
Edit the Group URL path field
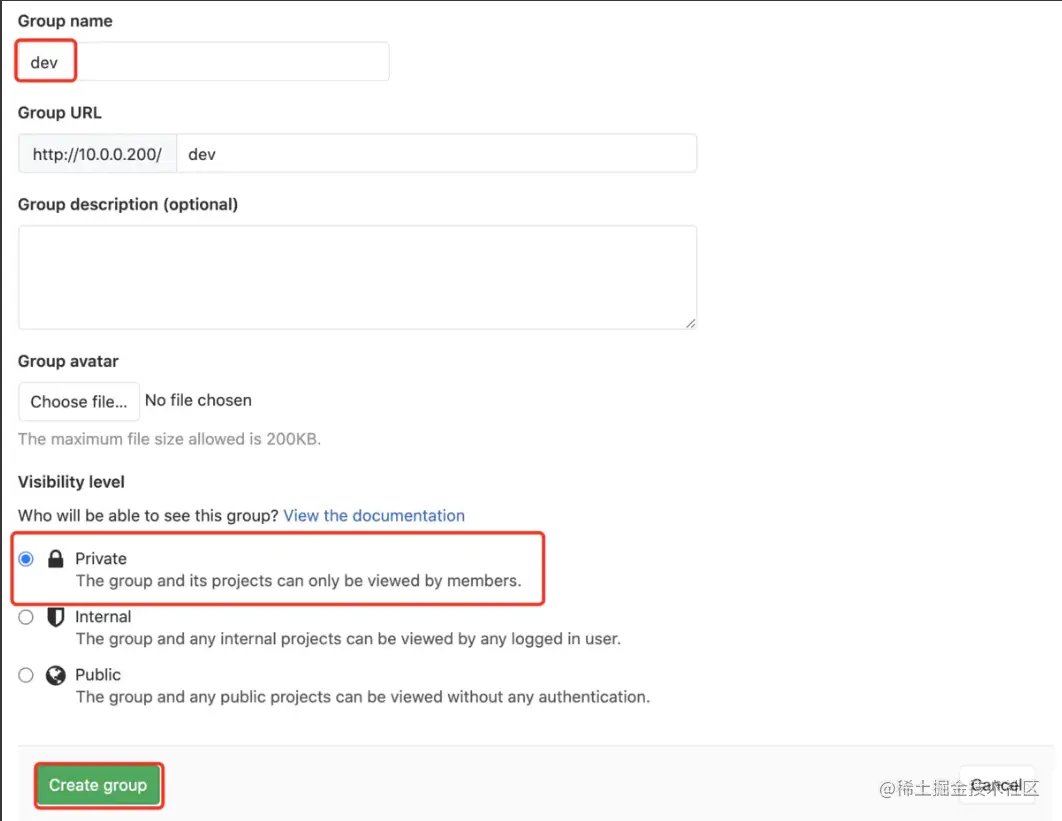point(436,154)
